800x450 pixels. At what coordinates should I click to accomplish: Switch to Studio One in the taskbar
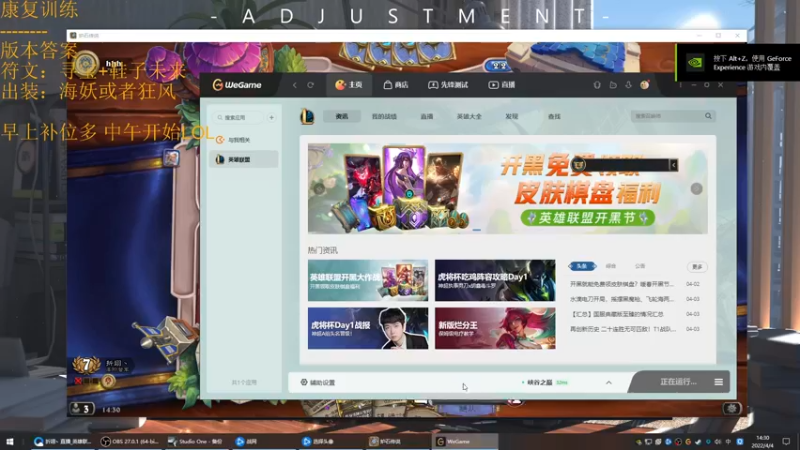[x=198, y=441]
